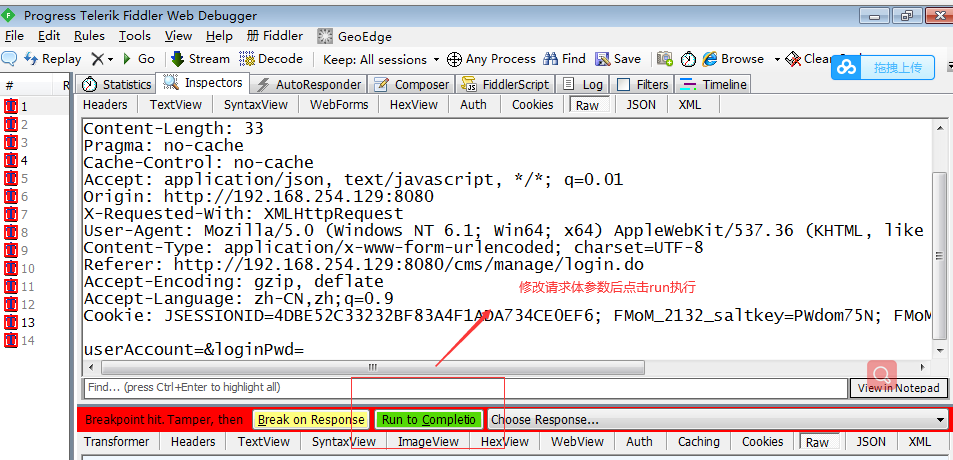
Task: Click the Find text box under the request
Action: (x=465, y=387)
